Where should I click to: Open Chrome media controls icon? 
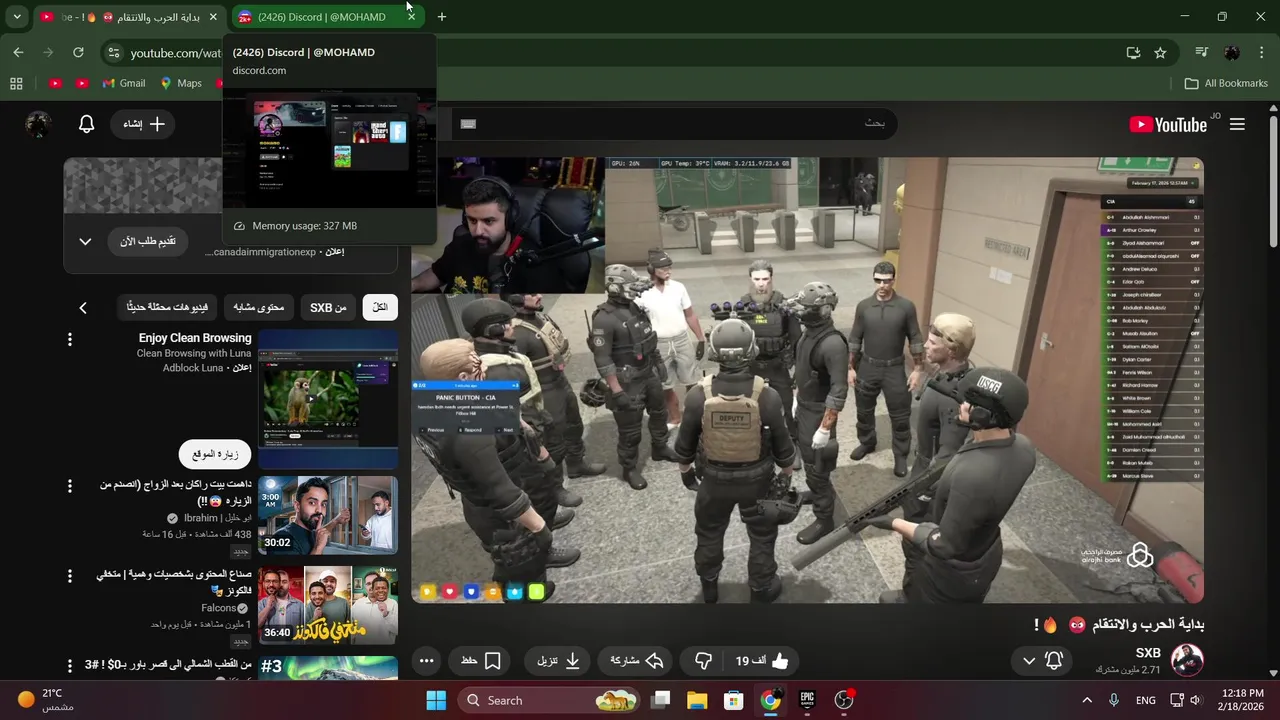pyautogui.click(x=1202, y=53)
